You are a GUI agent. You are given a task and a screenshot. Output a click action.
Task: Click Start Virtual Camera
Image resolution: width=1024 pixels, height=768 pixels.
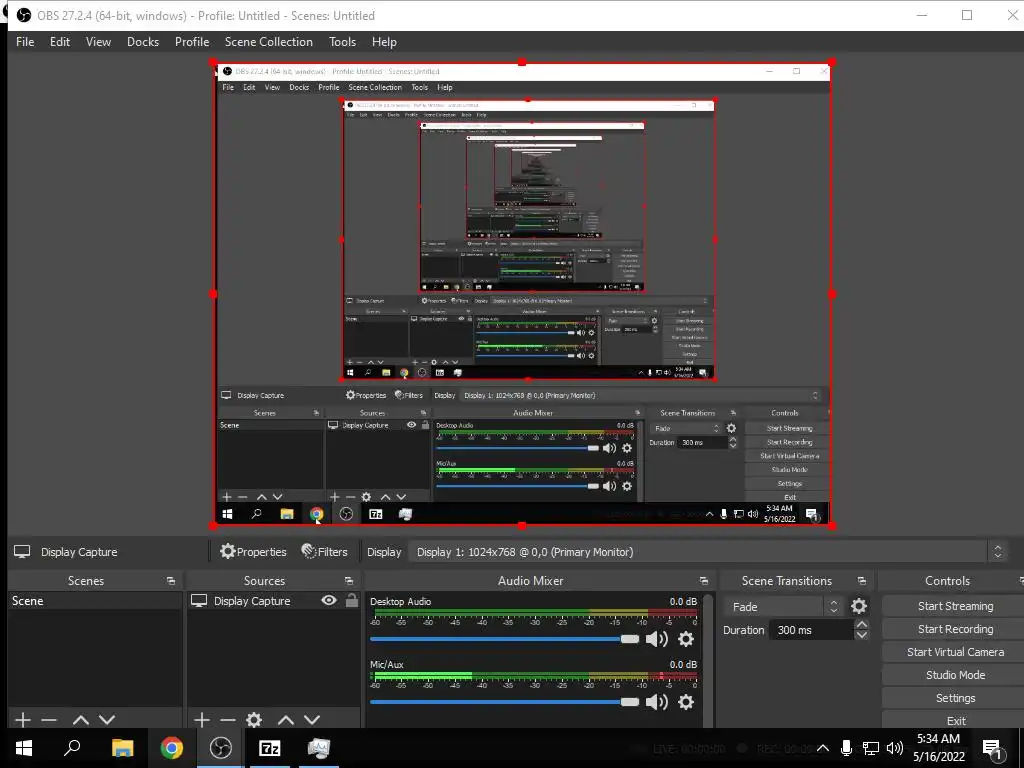pyautogui.click(x=955, y=652)
